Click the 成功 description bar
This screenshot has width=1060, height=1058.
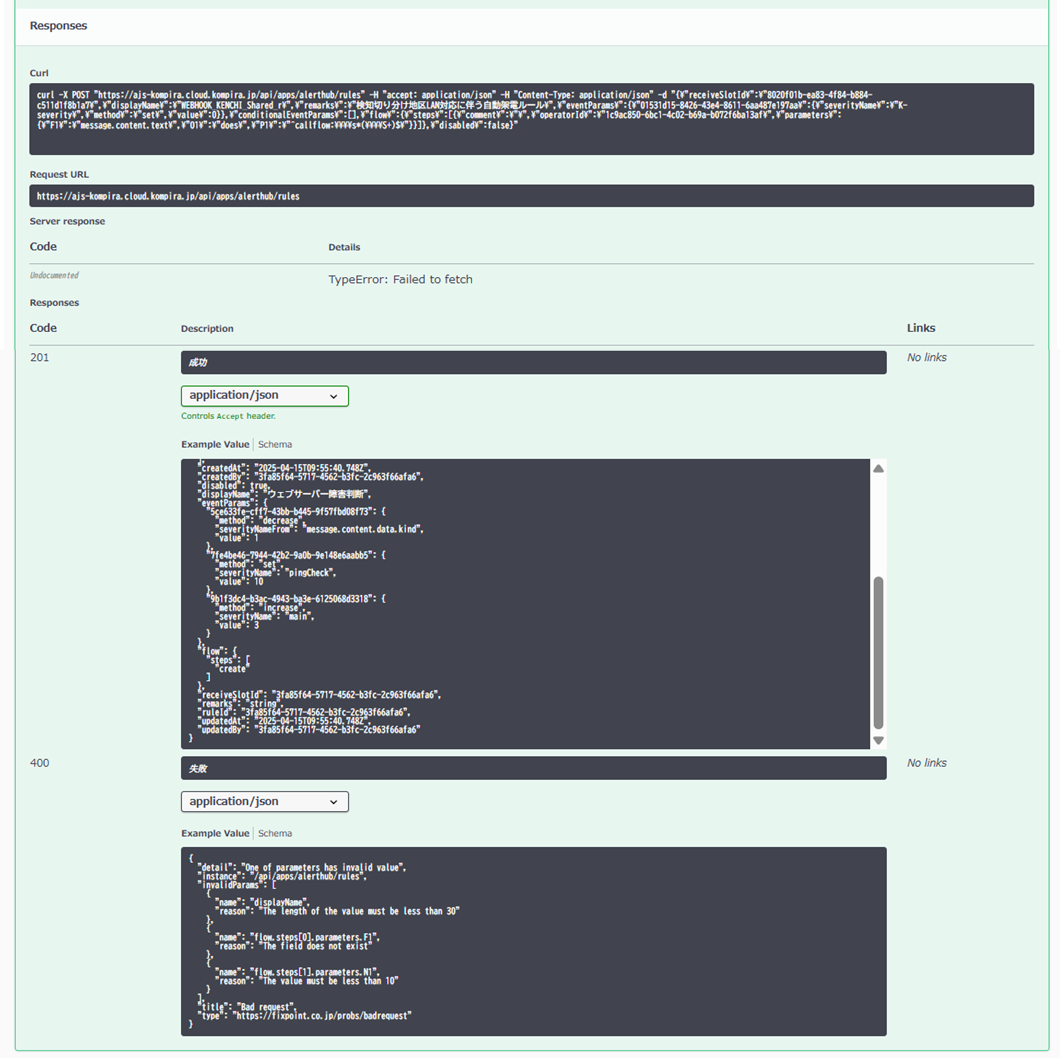(533, 362)
